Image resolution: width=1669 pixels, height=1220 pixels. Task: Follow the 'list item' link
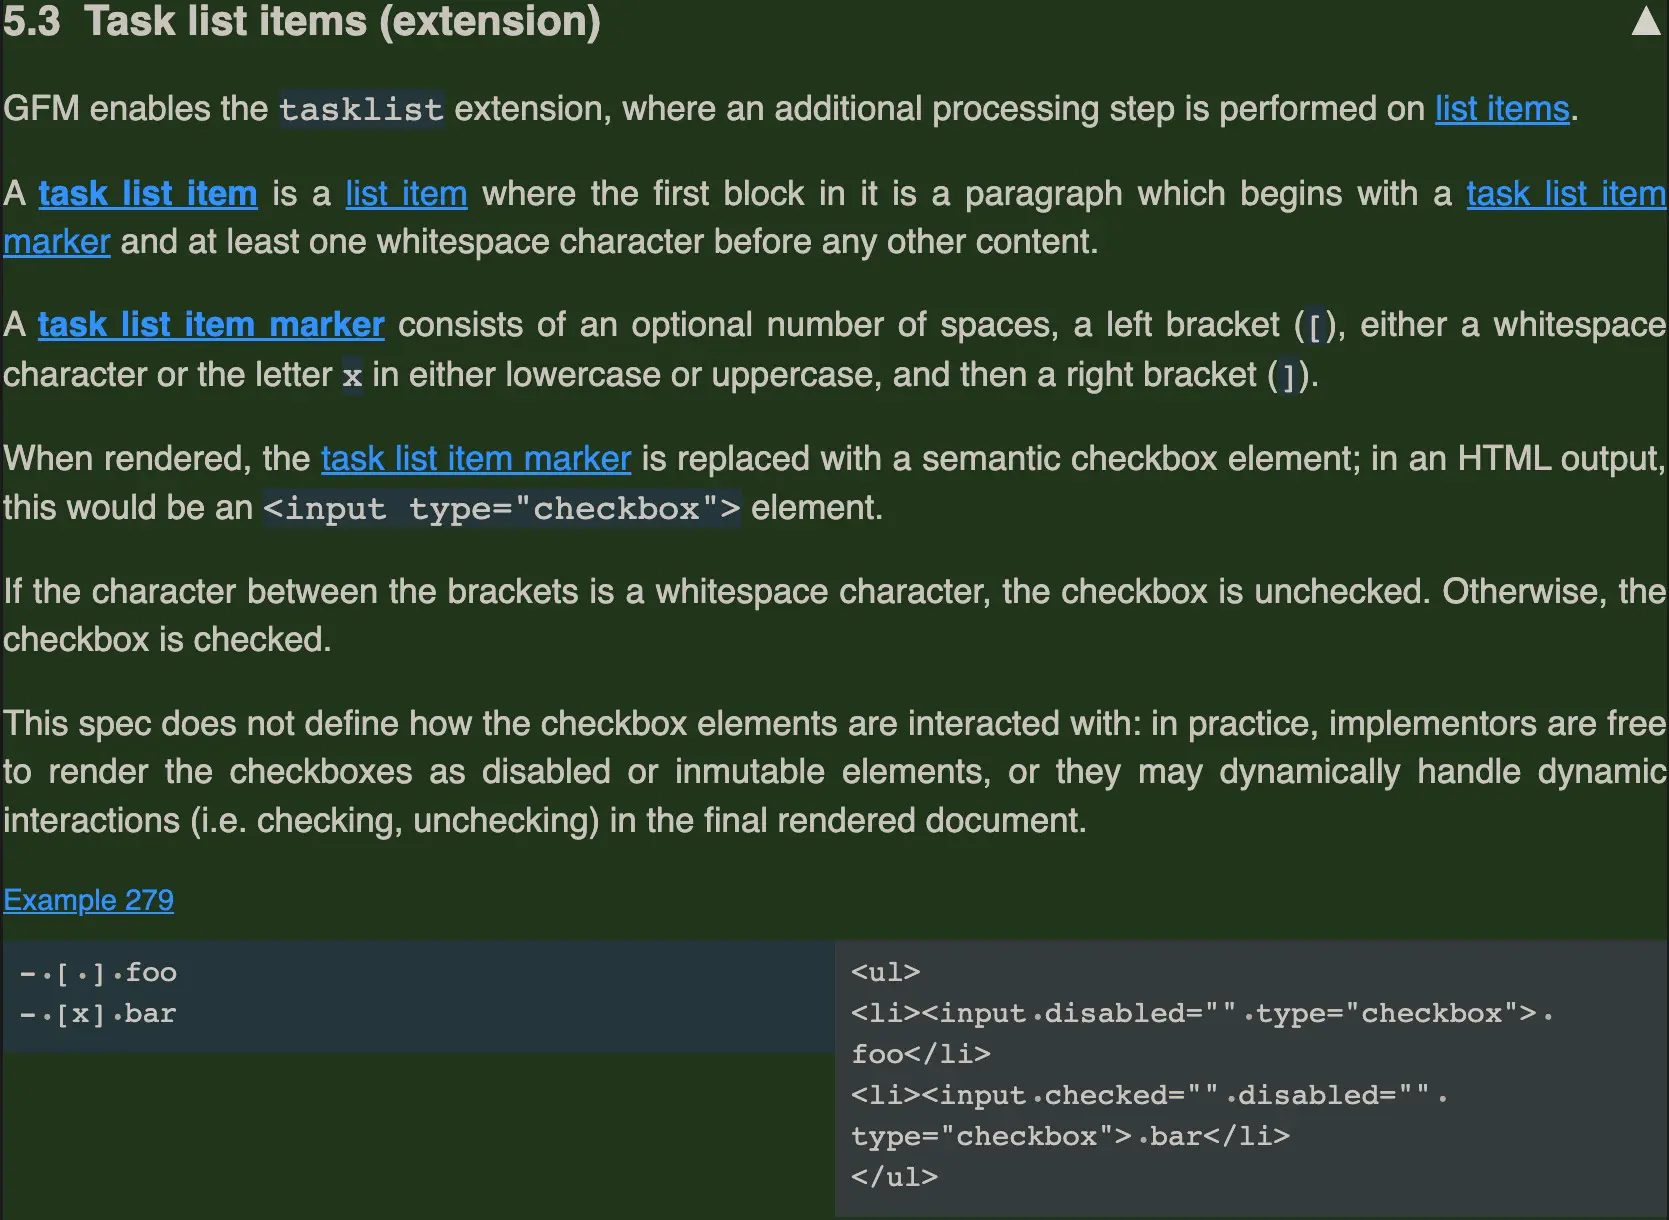pyautogui.click(x=406, y=194)
